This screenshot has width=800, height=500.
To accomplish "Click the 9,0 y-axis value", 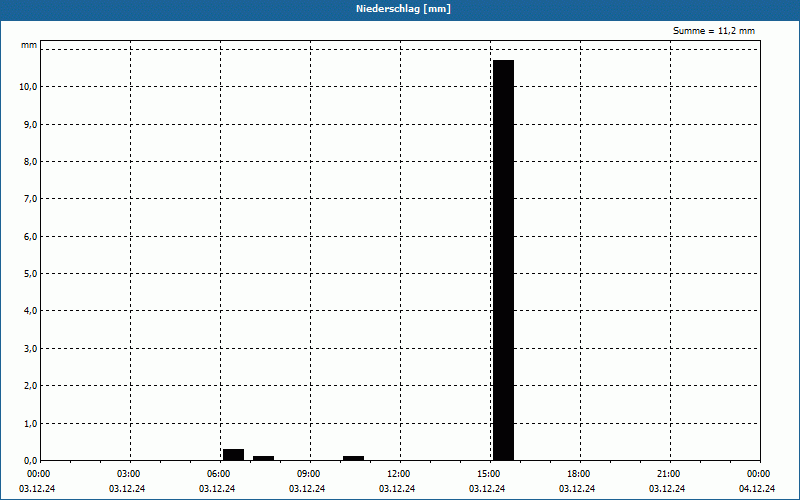I will 31,124.
